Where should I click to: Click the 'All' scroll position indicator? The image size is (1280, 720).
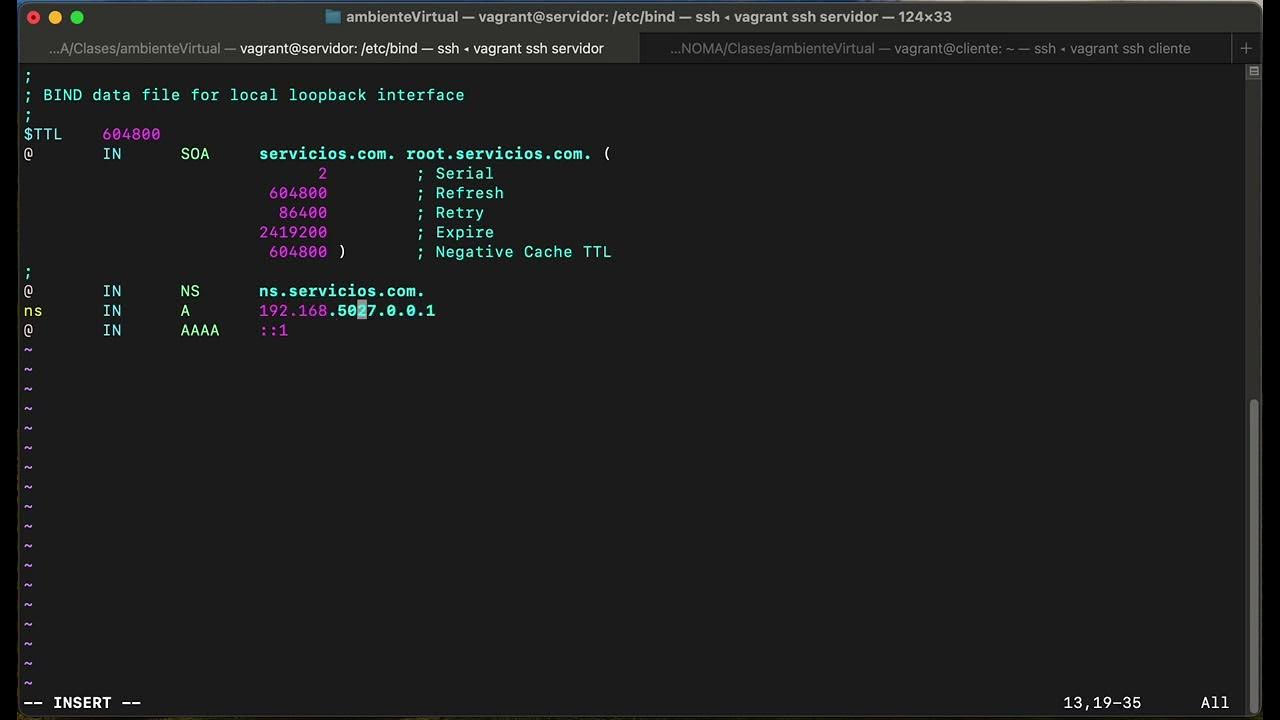1215,703
